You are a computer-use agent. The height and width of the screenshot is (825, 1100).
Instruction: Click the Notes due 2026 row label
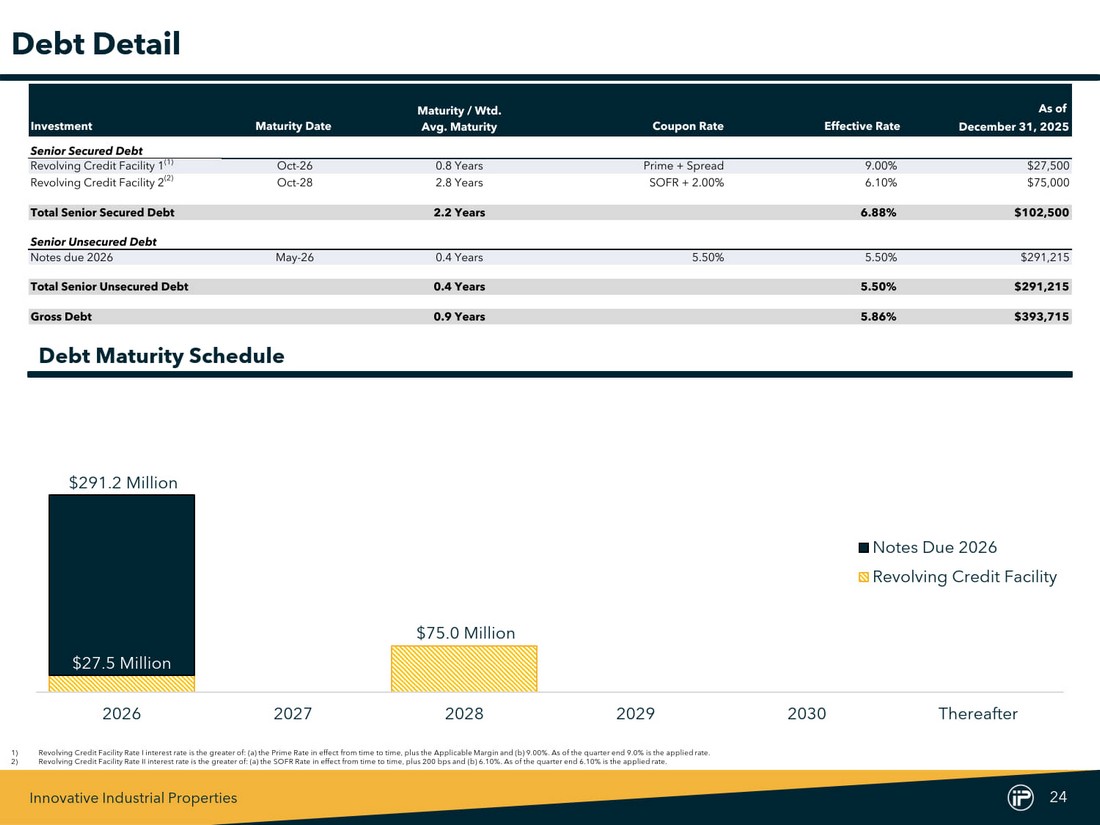pos(72,257)
